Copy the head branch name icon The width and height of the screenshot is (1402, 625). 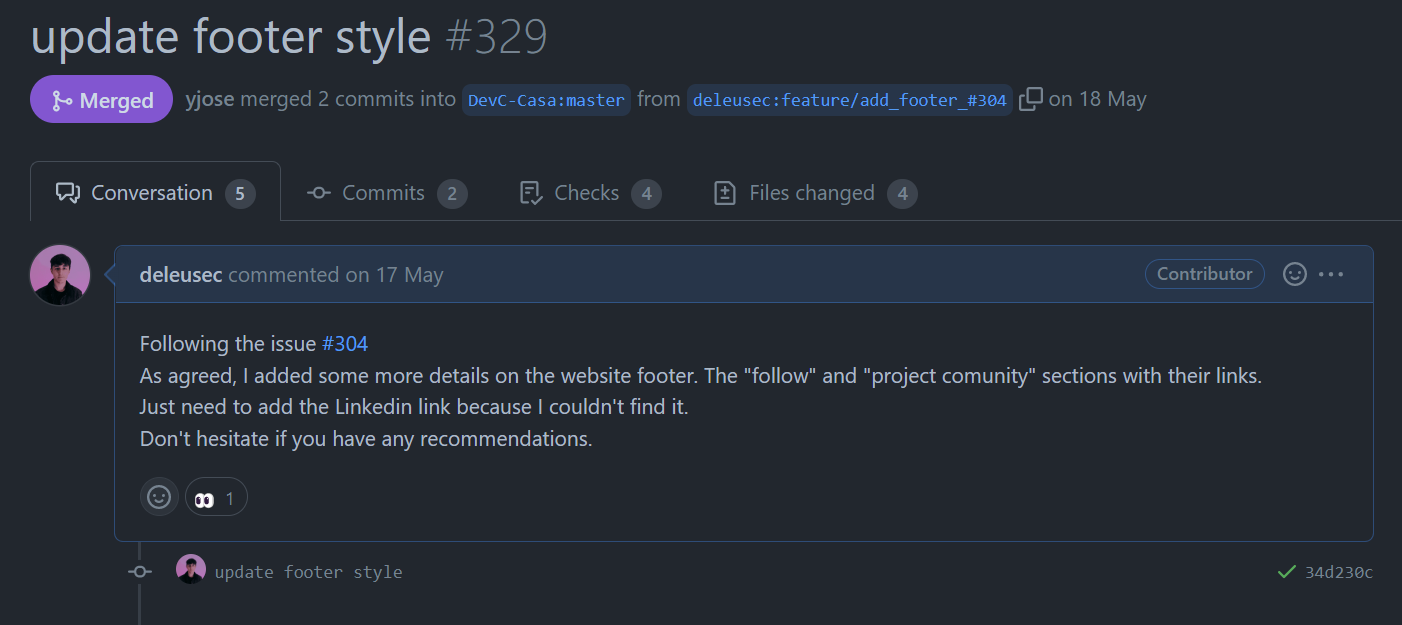tap(1031, 99)
